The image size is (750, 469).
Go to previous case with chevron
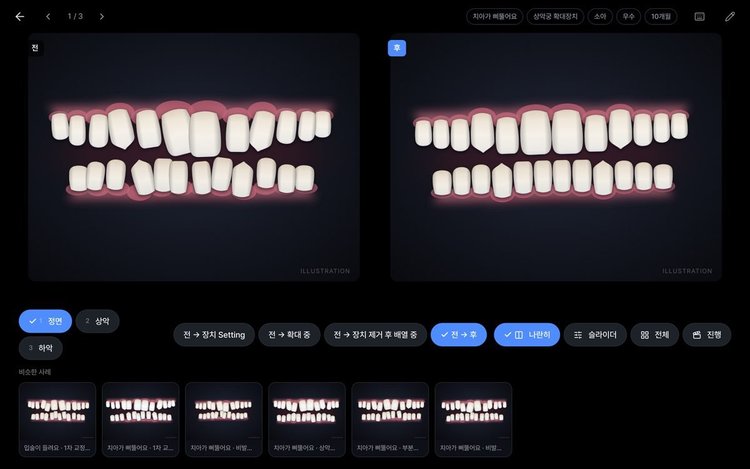coord(48,17)
